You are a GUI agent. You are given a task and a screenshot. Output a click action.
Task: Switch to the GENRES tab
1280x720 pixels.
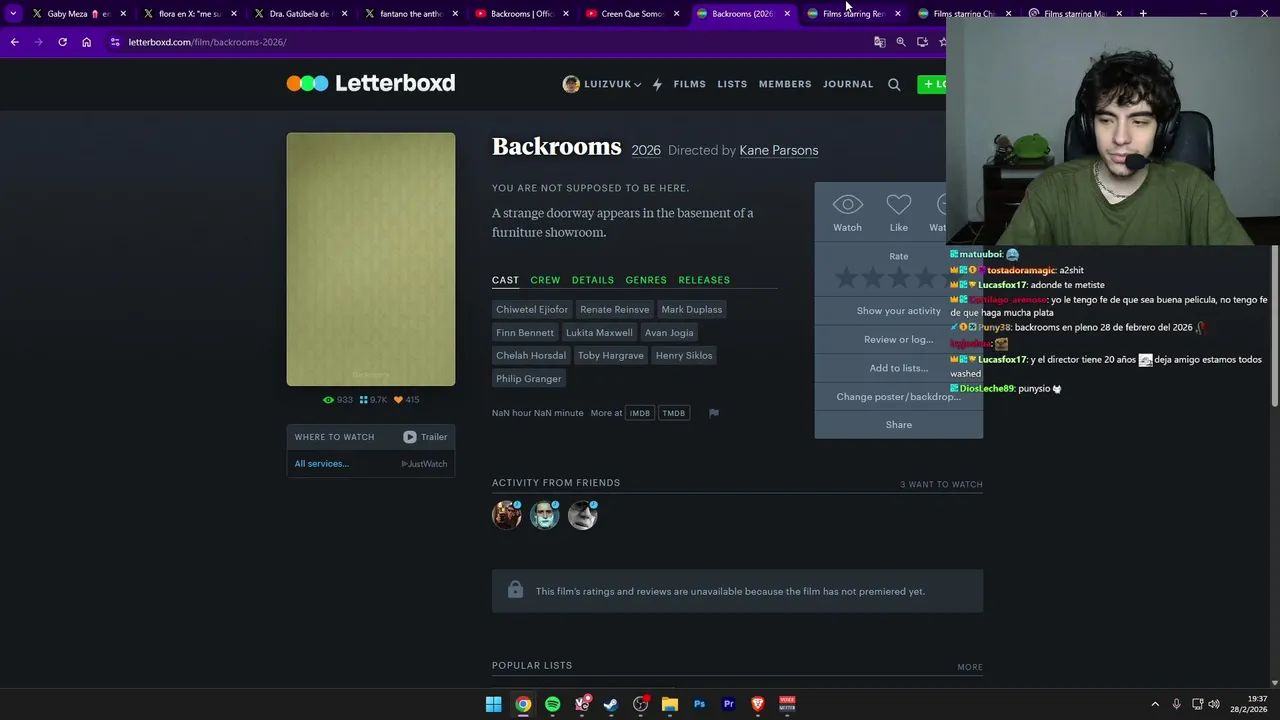(646, 280)
